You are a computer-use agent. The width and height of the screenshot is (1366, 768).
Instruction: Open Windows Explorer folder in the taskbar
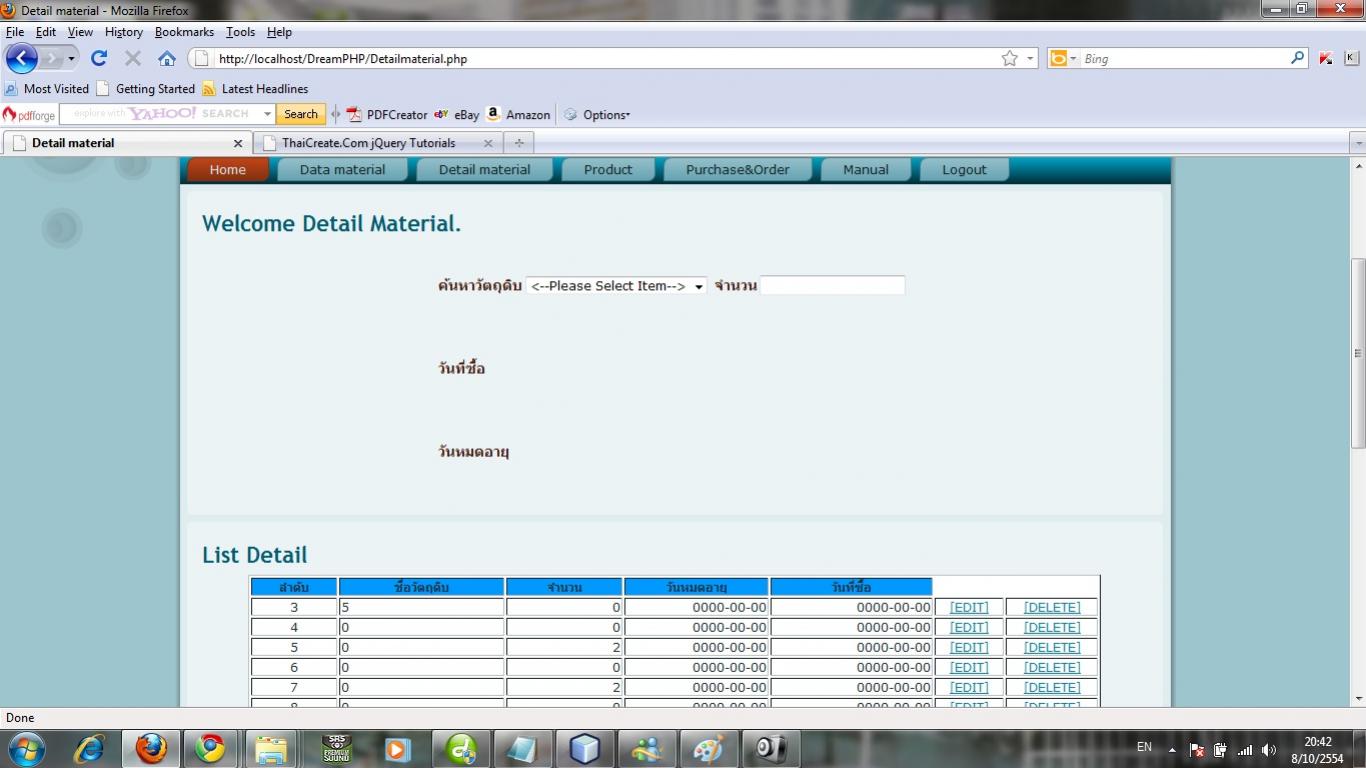[271, 748]
